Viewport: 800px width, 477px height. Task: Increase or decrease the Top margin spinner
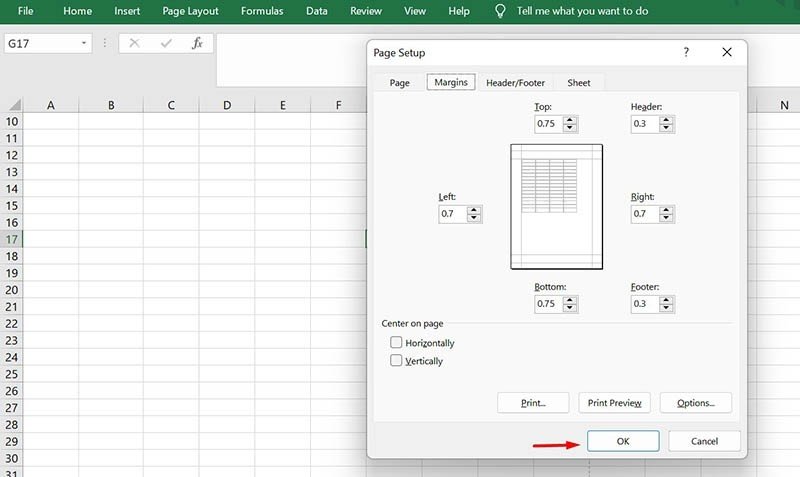[x=570, y=124]
